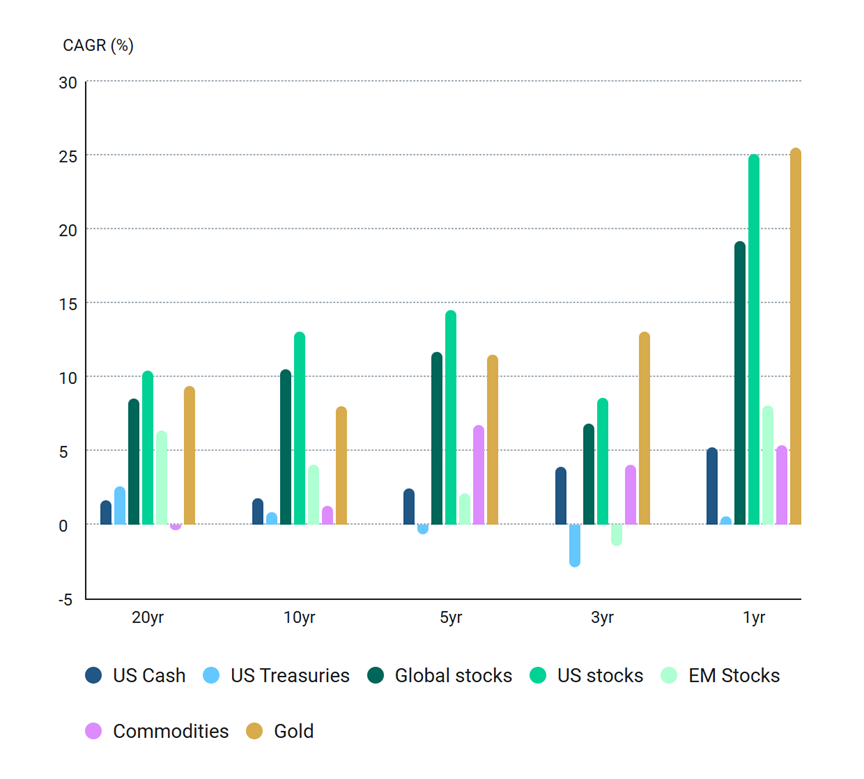Click the 1yr x-axis label
Viewport: 864px width, 779px height.
753,618
